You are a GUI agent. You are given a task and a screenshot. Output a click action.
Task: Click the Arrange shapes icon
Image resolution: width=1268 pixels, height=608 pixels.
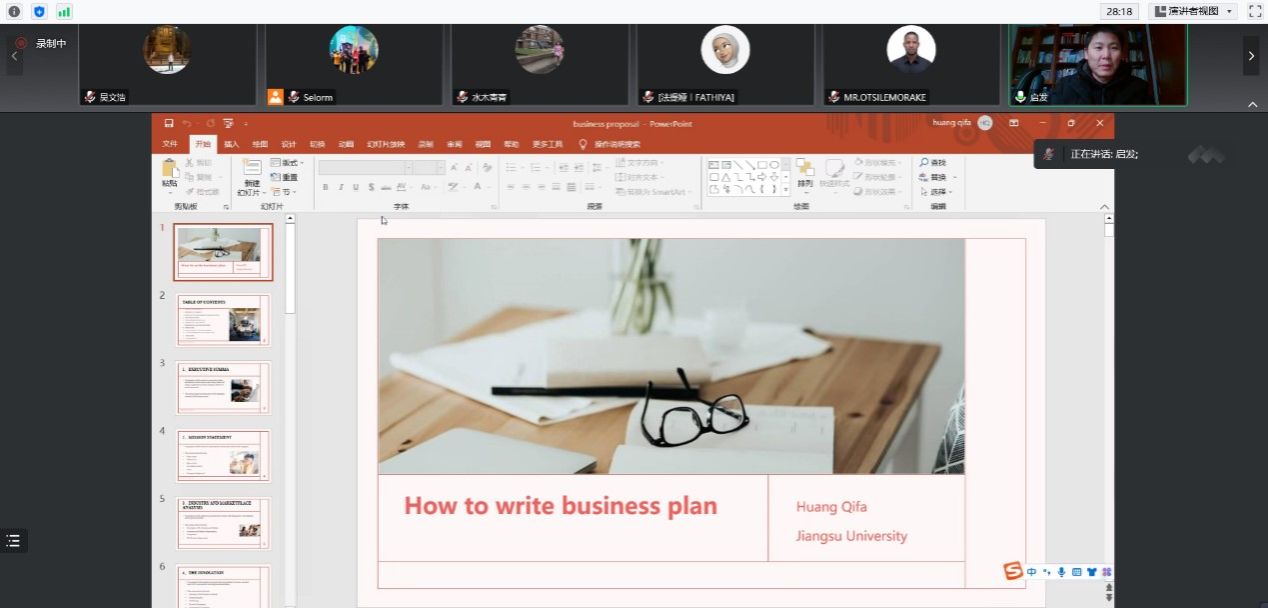coord(805,172)
